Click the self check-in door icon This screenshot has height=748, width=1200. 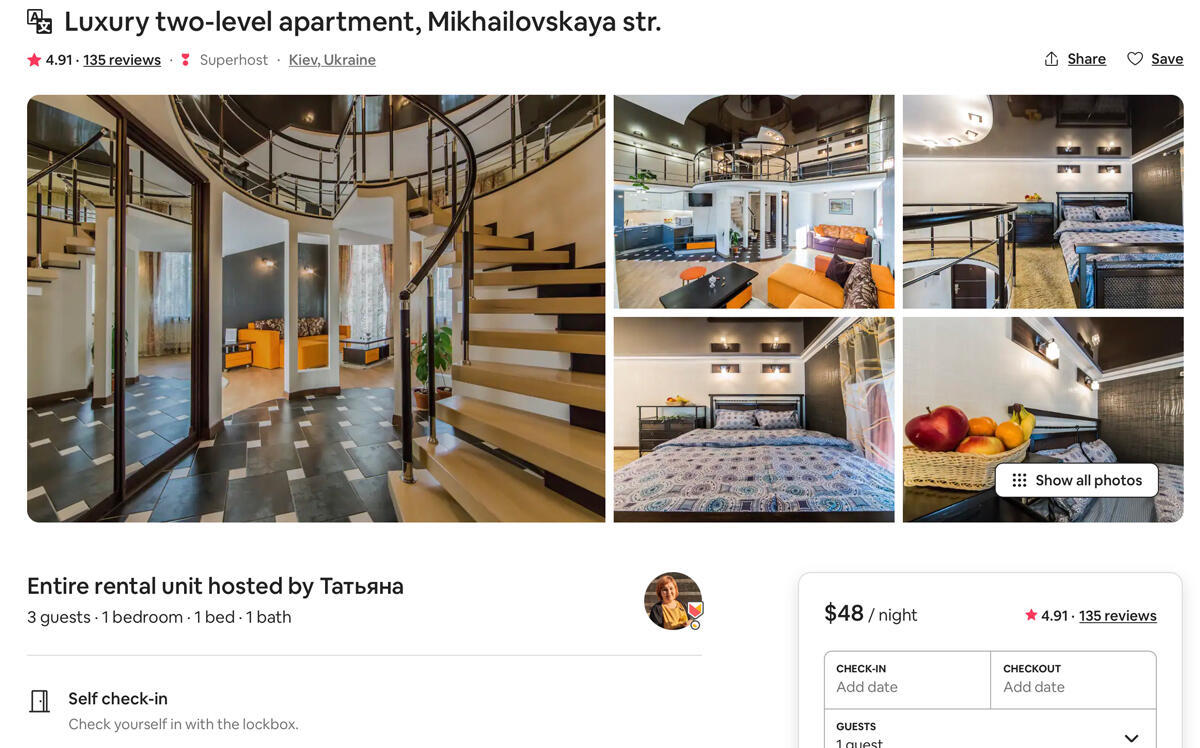click(x=39, y=701)
